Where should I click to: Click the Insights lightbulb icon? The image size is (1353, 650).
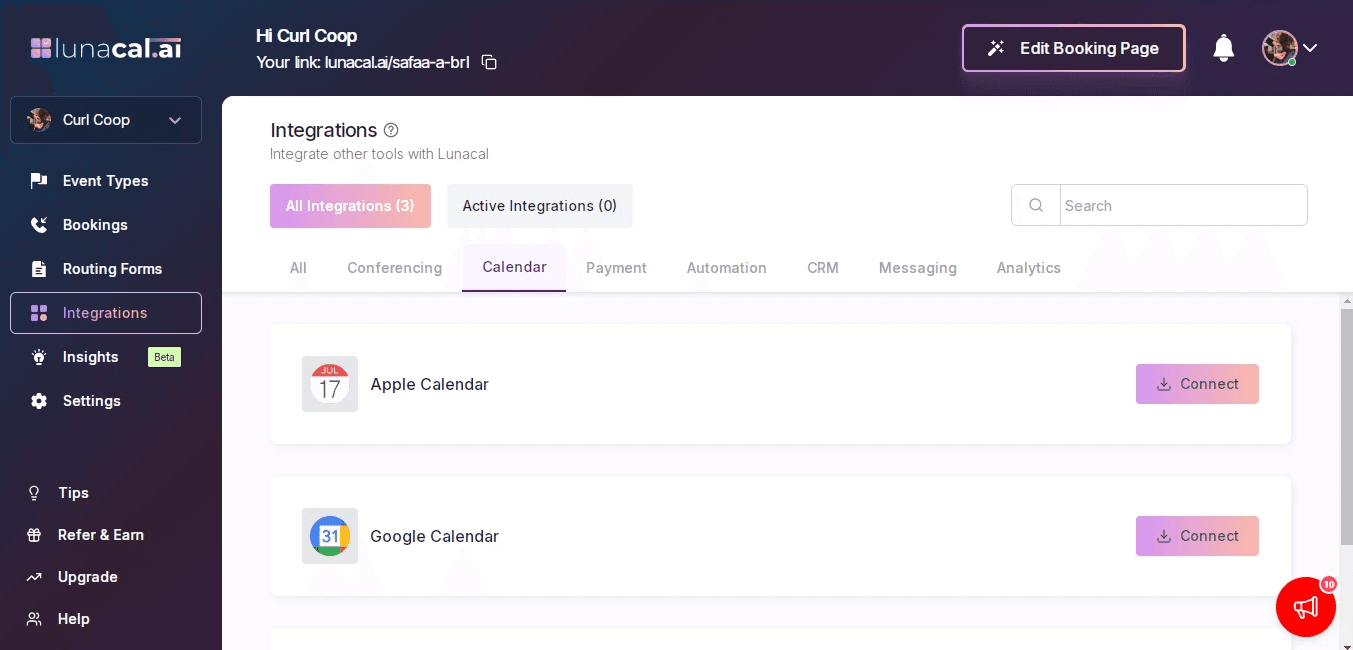(39, 357)
